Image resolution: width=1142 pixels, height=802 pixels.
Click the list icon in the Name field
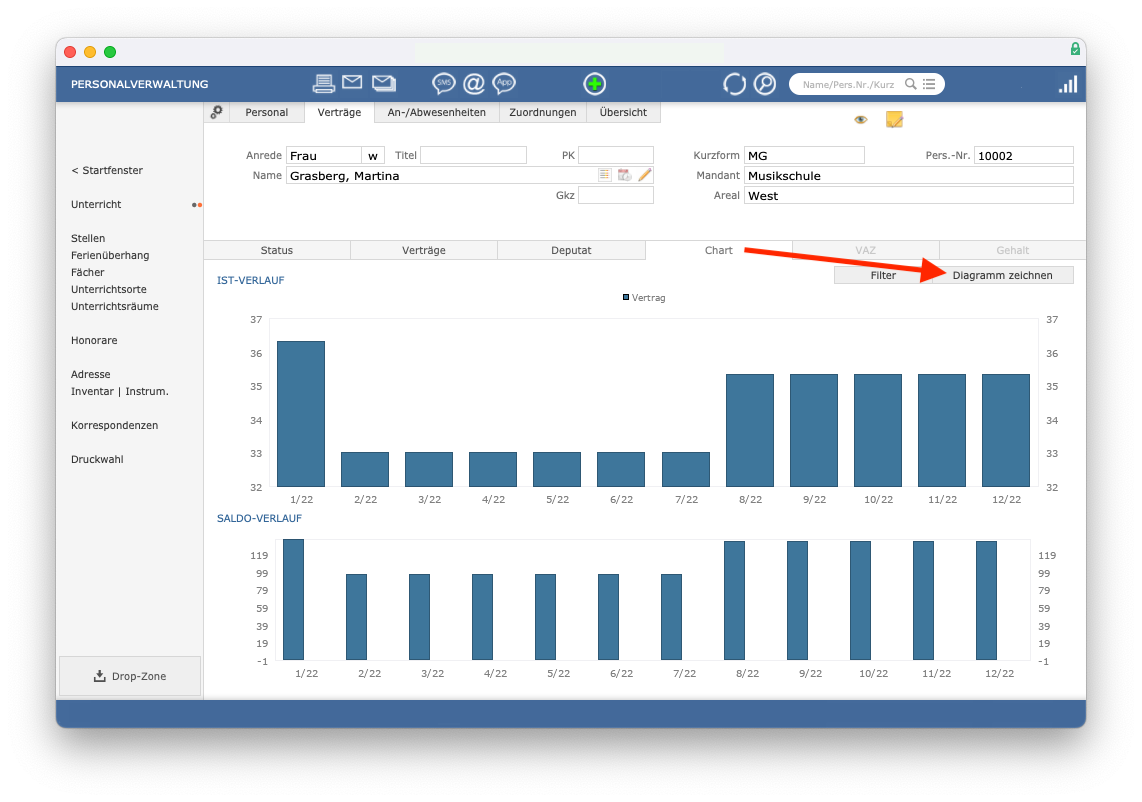(x=605, y=175)
